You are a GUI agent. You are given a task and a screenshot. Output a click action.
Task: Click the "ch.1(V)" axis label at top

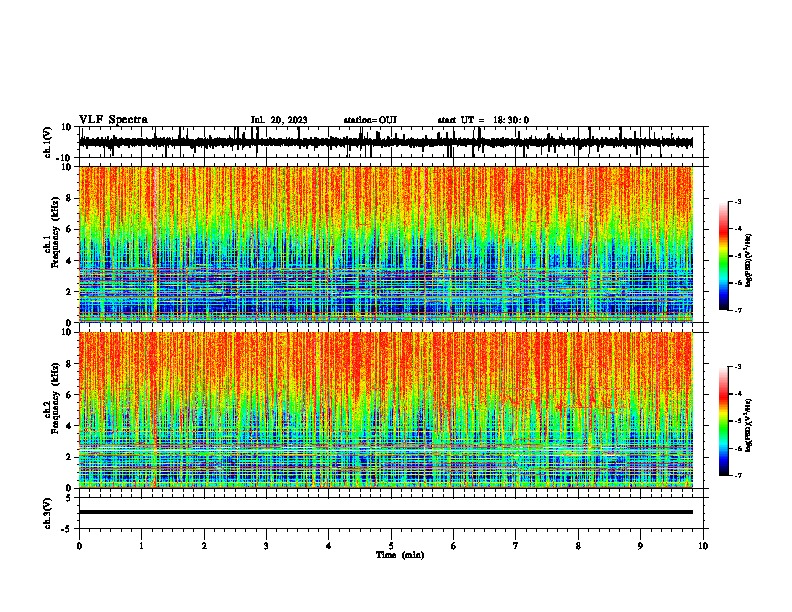[x=48, y=142]
